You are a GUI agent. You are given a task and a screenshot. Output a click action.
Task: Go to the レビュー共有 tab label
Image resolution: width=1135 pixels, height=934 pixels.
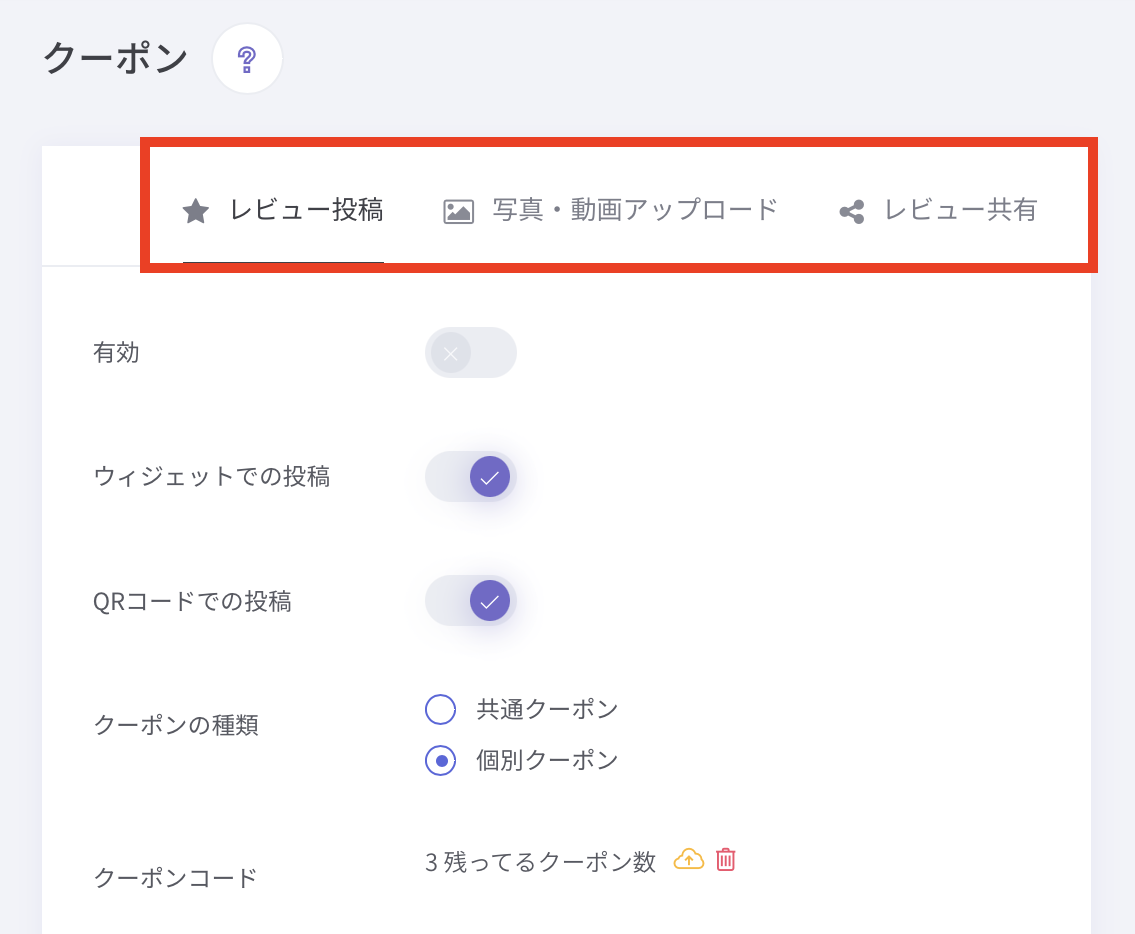click(x=960, y=210)
